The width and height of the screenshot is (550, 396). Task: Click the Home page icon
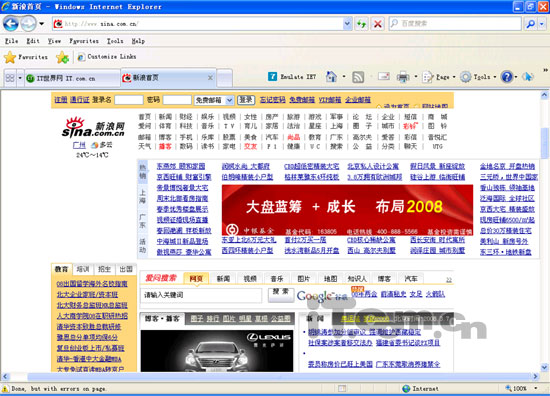[x=331, y=76]
